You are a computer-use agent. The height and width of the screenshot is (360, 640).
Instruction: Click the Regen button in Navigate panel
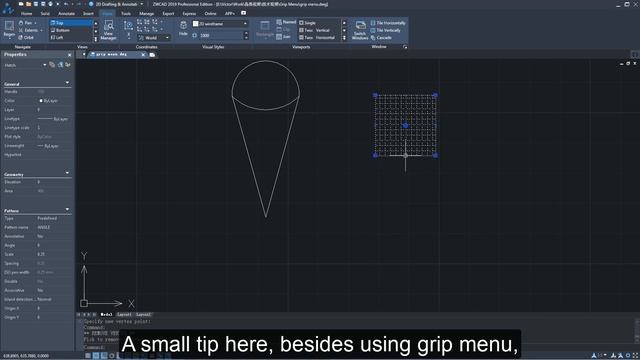[9, 29]
